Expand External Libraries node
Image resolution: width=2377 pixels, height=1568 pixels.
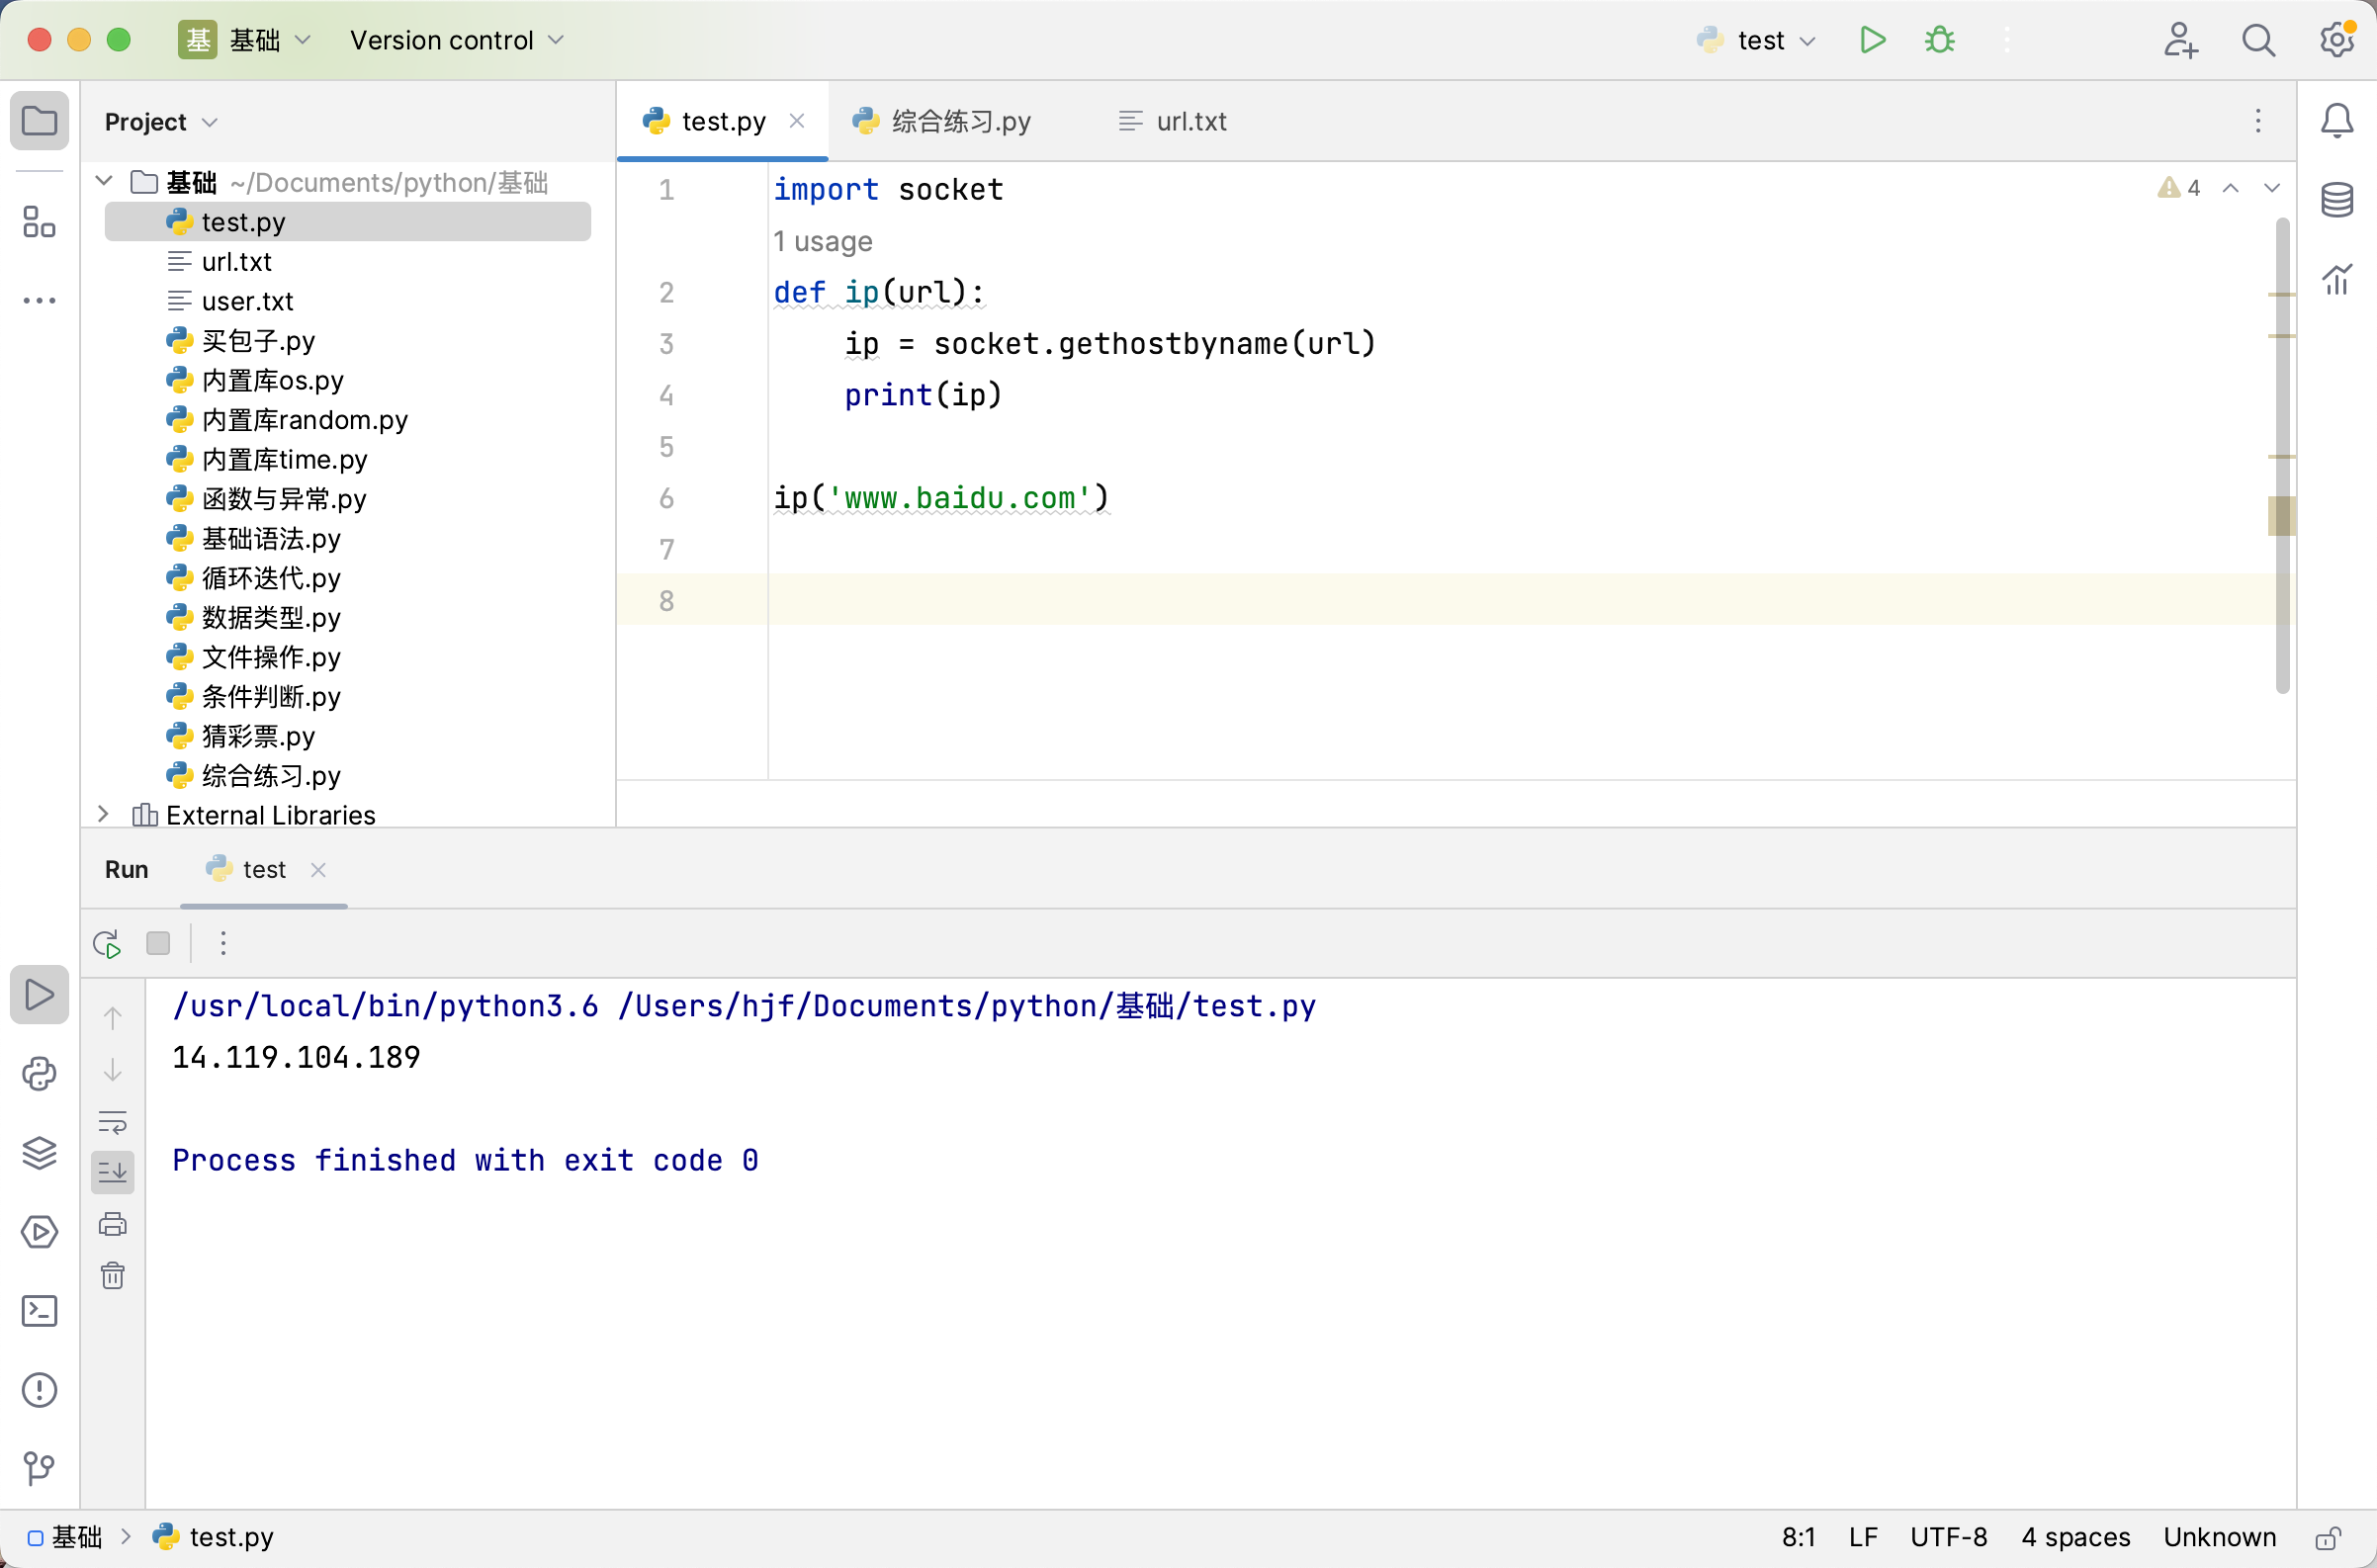(x=104, y=814)
